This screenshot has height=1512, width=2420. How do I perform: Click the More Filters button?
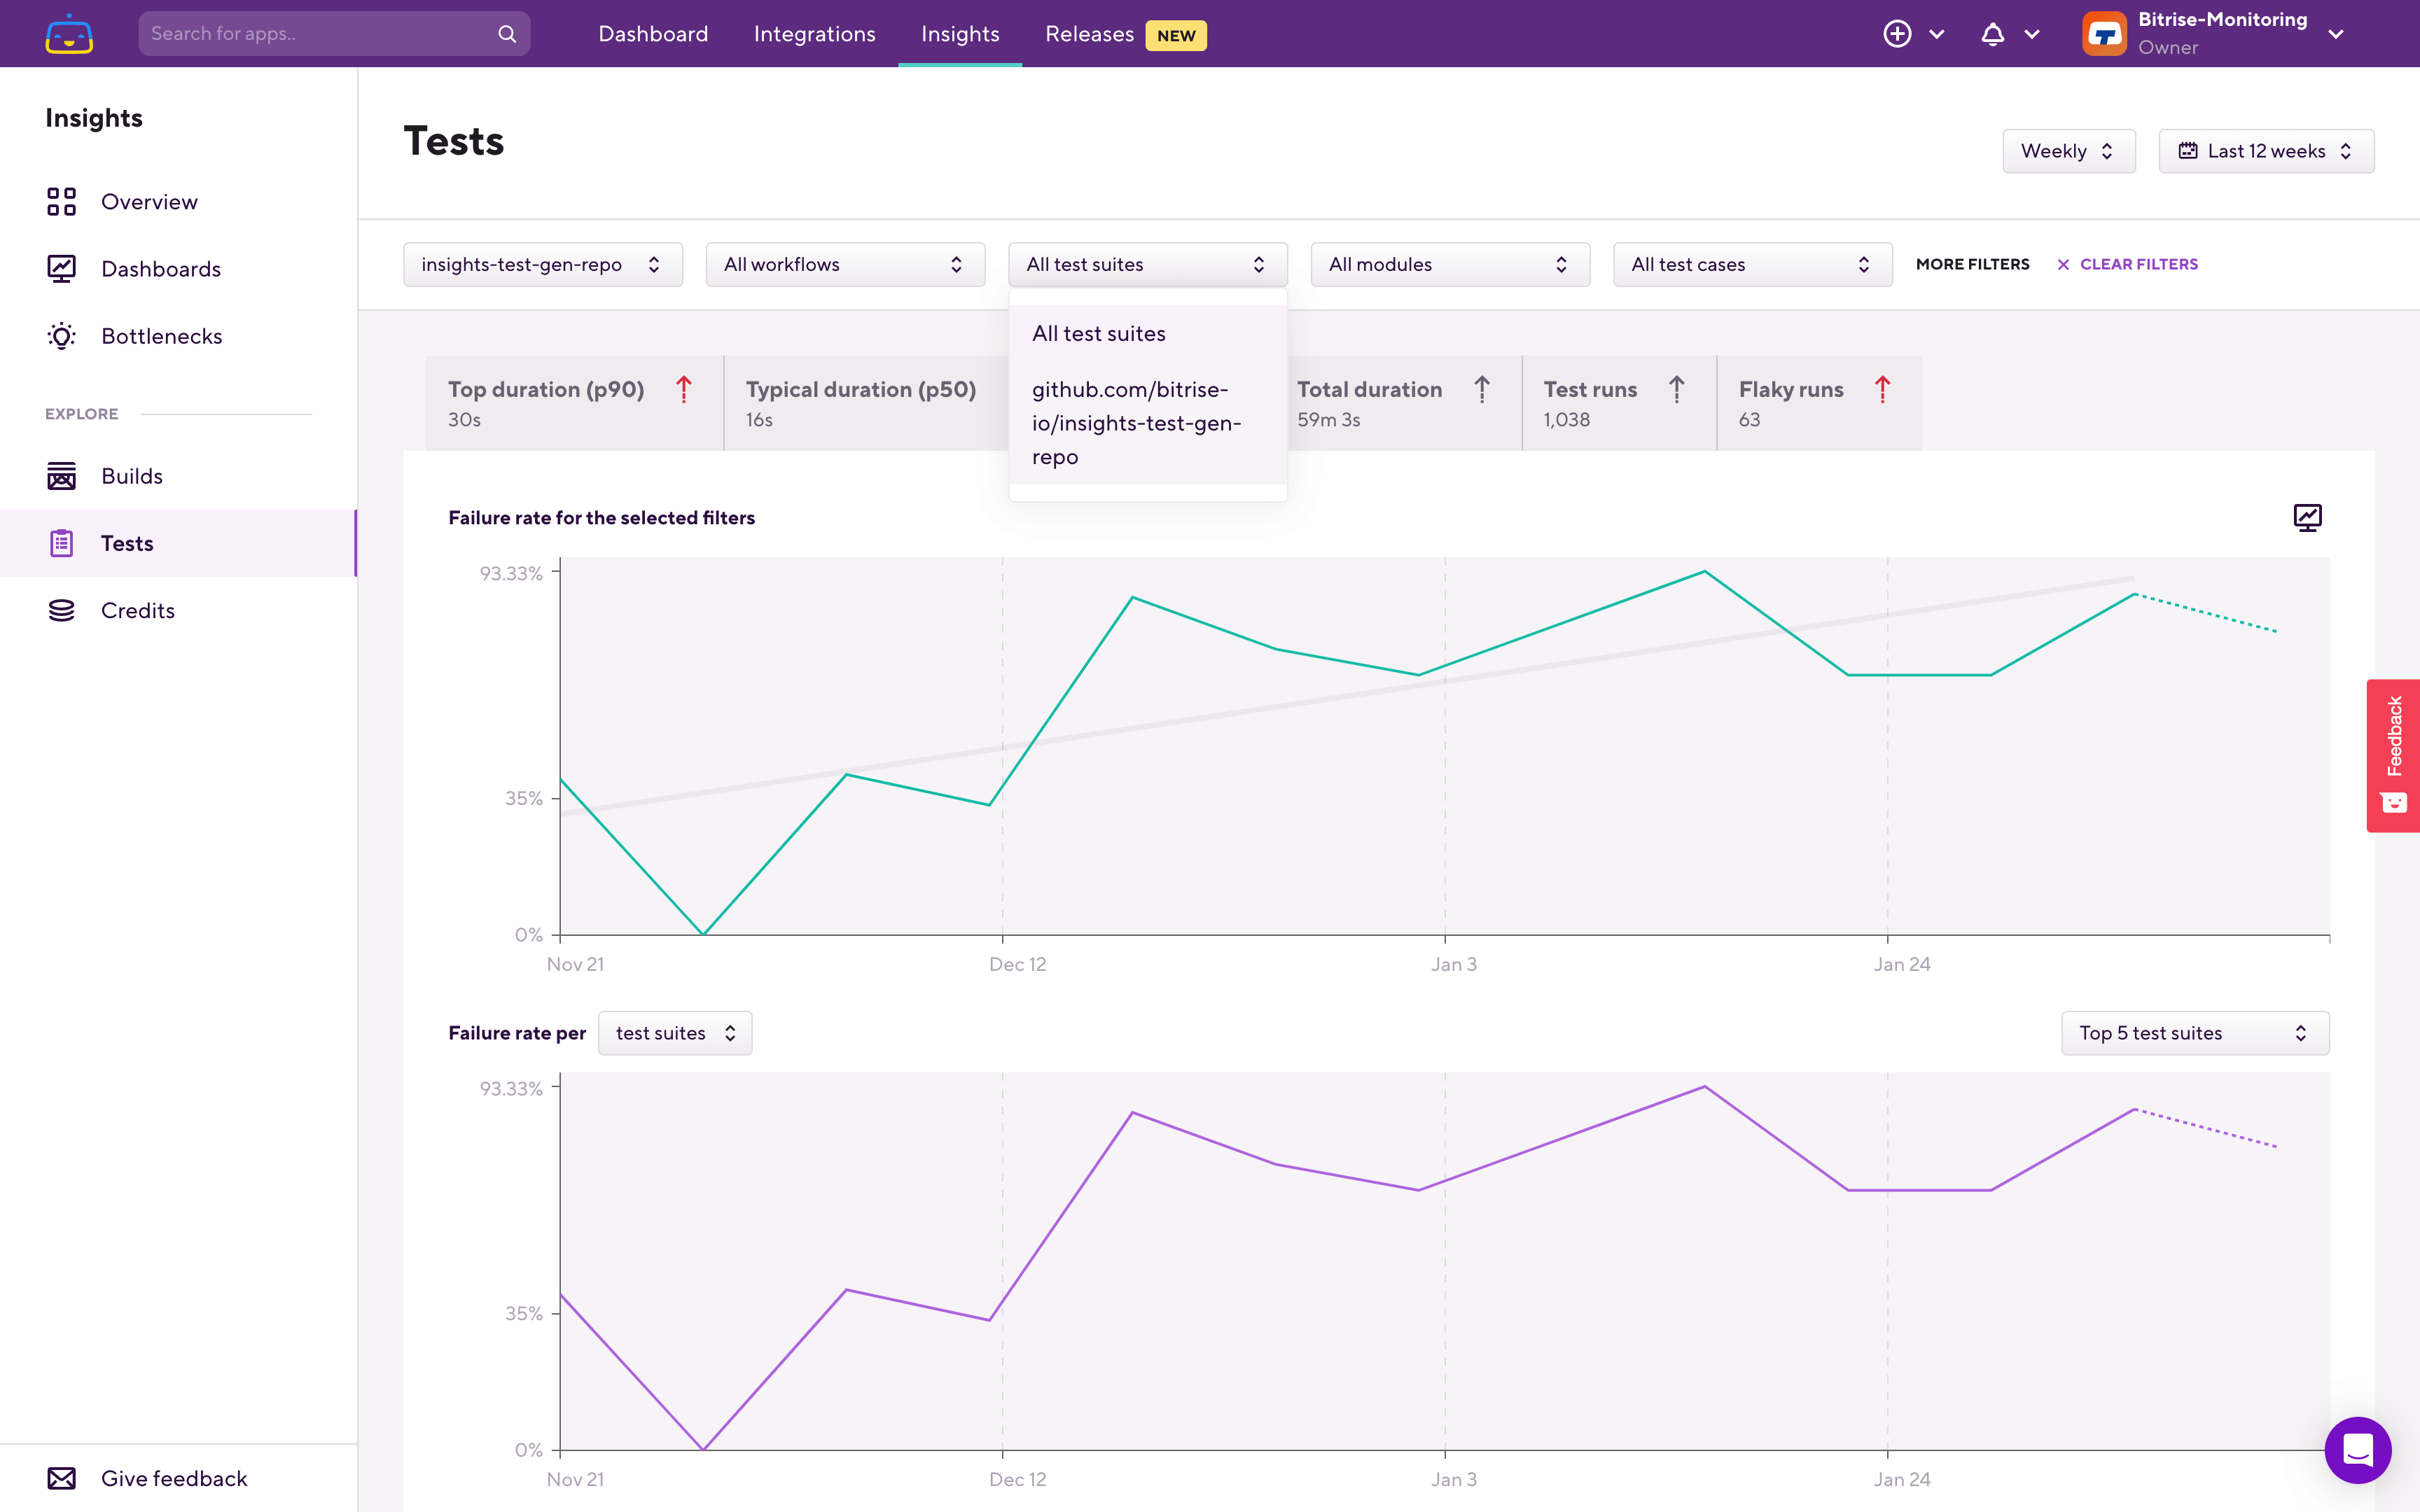(x=1972, y=264)
